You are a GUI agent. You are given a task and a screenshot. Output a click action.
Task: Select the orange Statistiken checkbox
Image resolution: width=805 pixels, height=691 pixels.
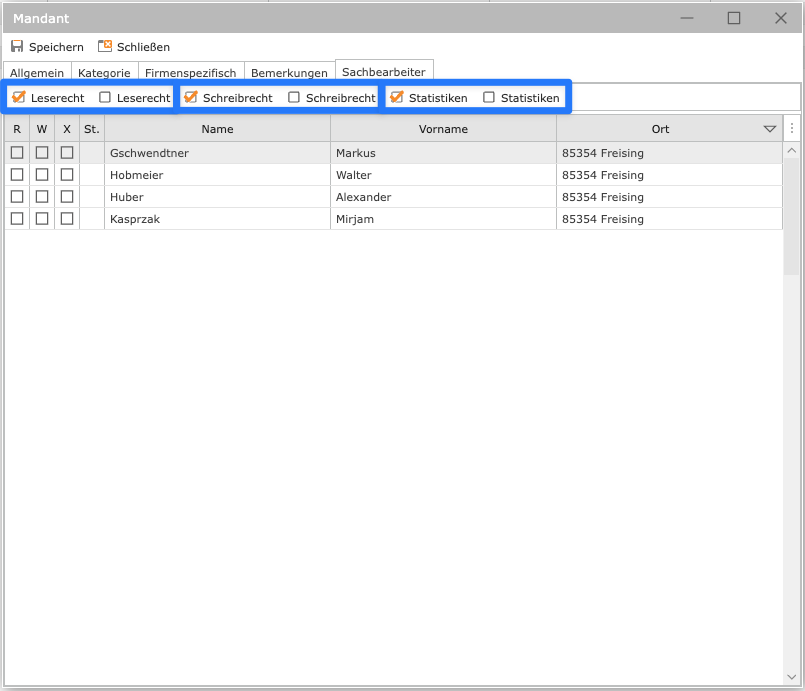[x=397, y=98]
